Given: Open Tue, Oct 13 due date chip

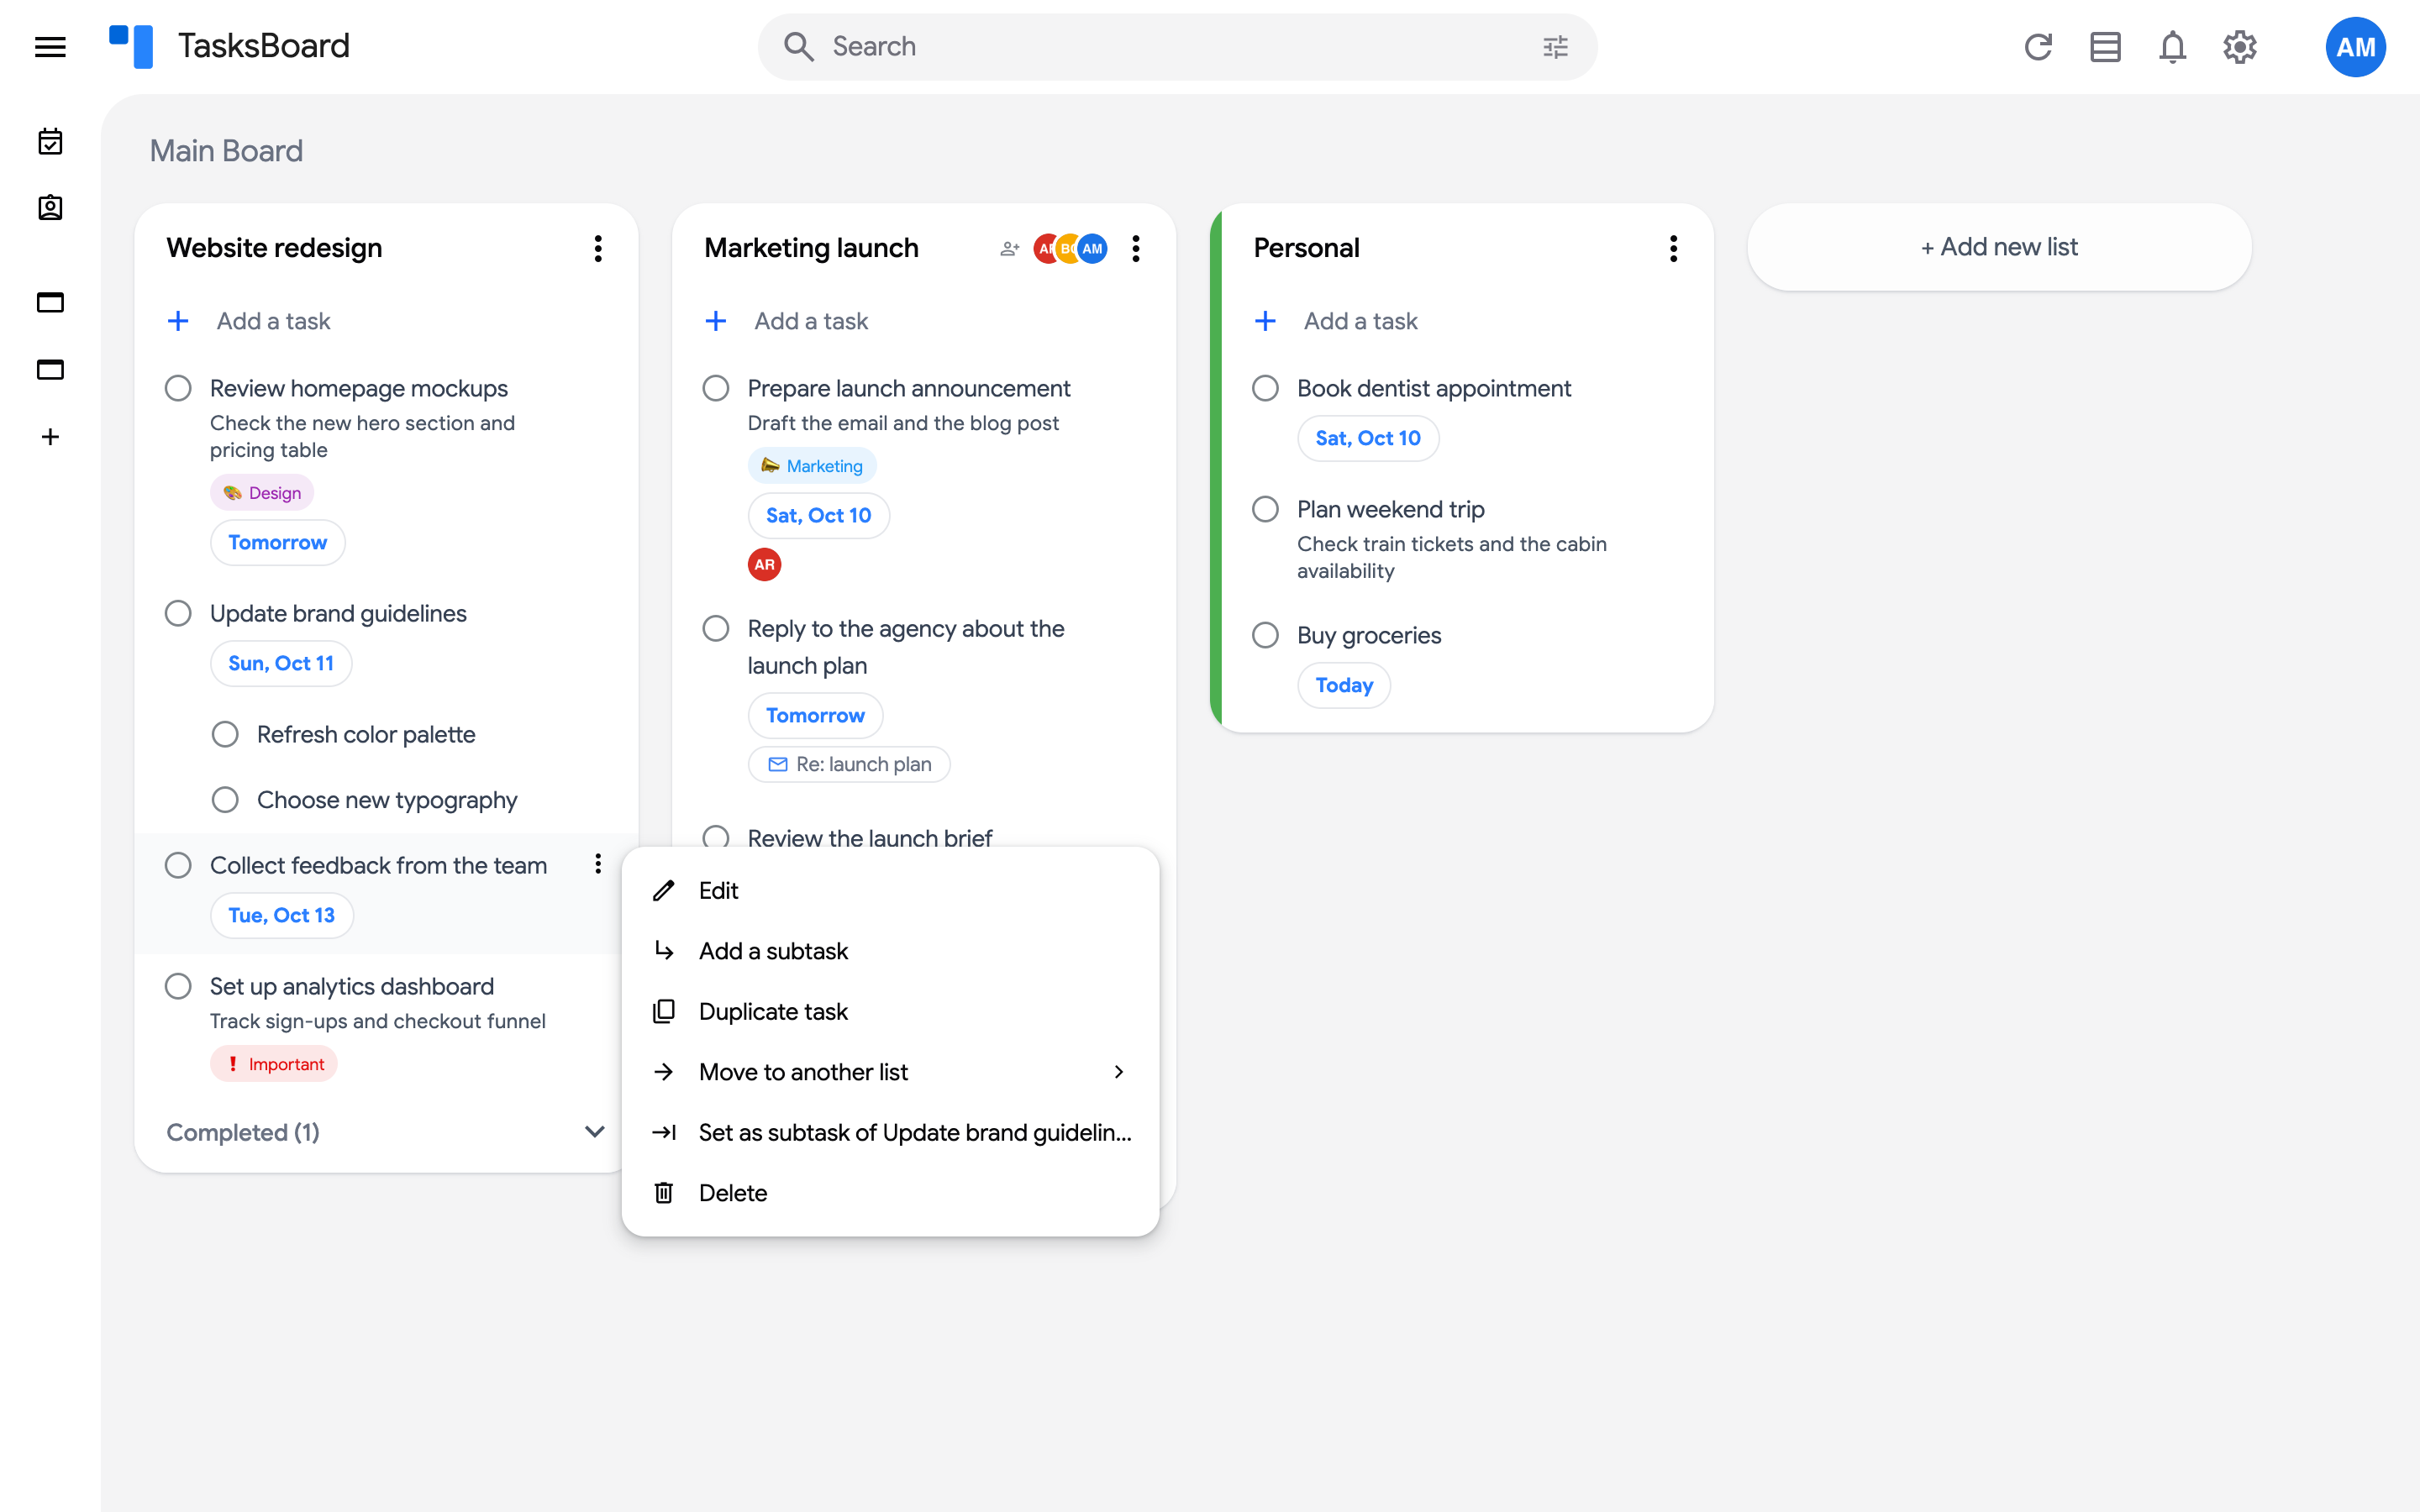Looking at the screenshot, I should pyautogui.click(x=282, y=915).
